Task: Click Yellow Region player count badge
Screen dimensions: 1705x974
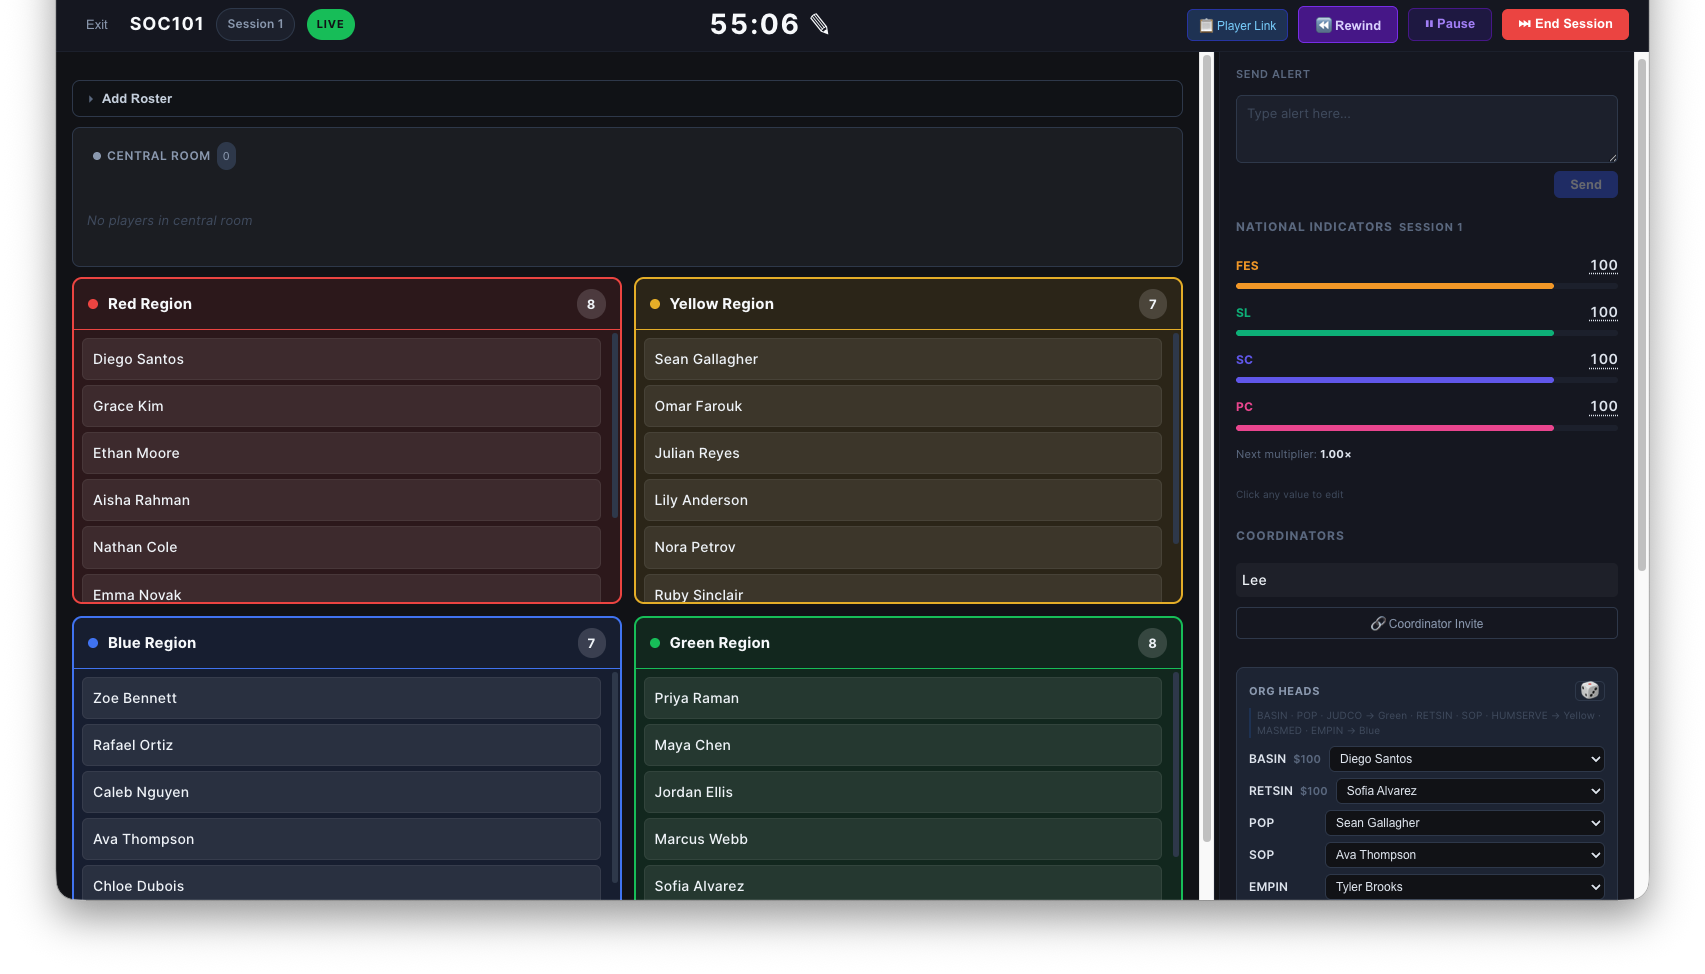Action: tap(1152, 304)
